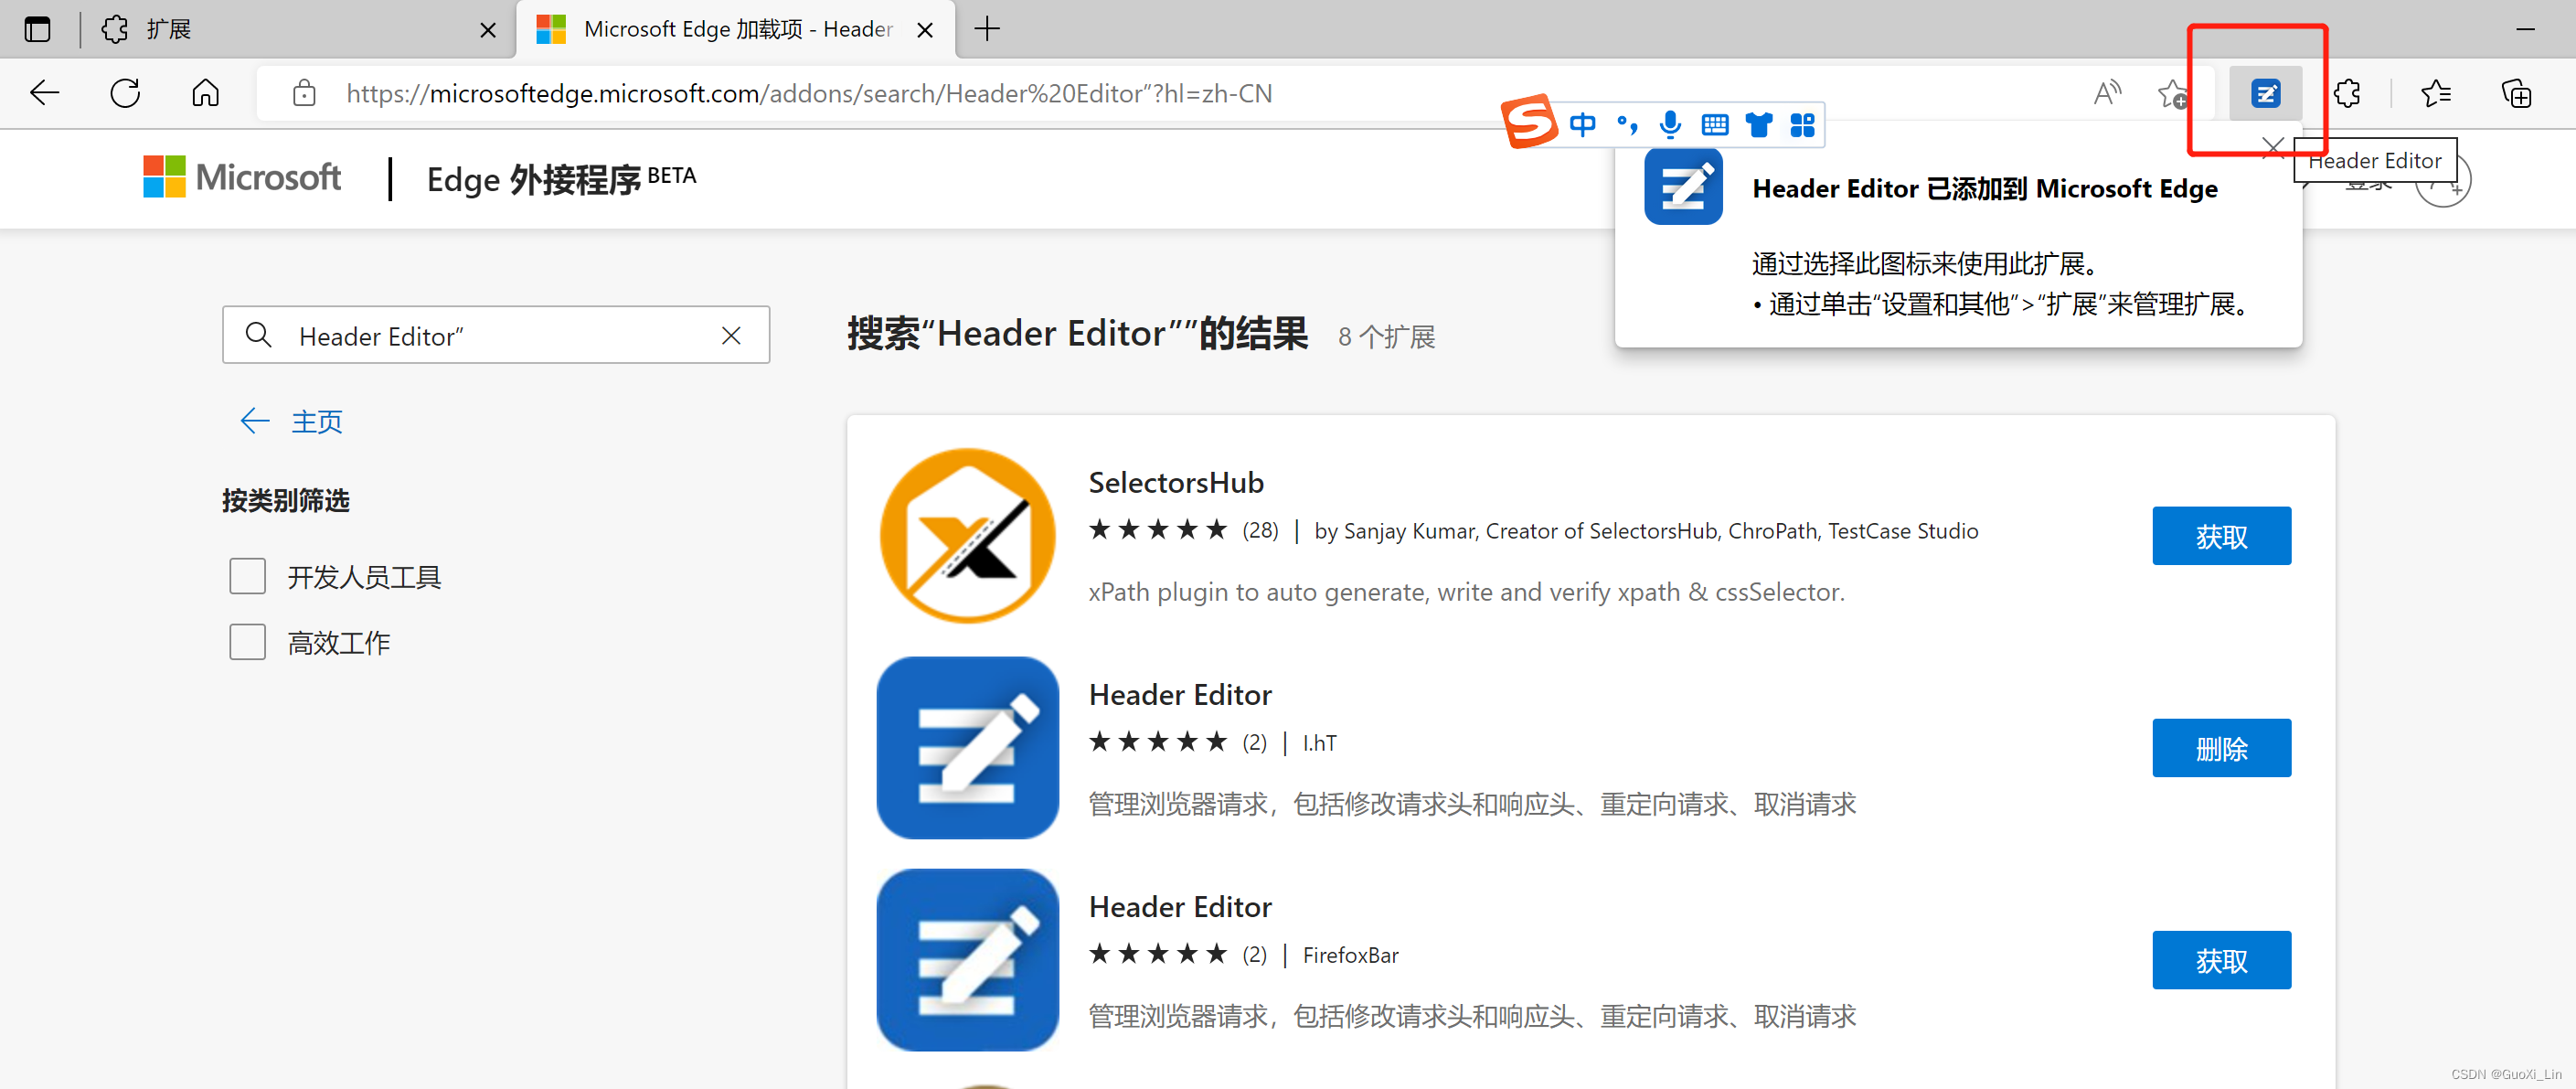Screen dimensions: 2576x1089
Task: Click SelectorsHub 28 ratings count
Action: [1260, 531]
